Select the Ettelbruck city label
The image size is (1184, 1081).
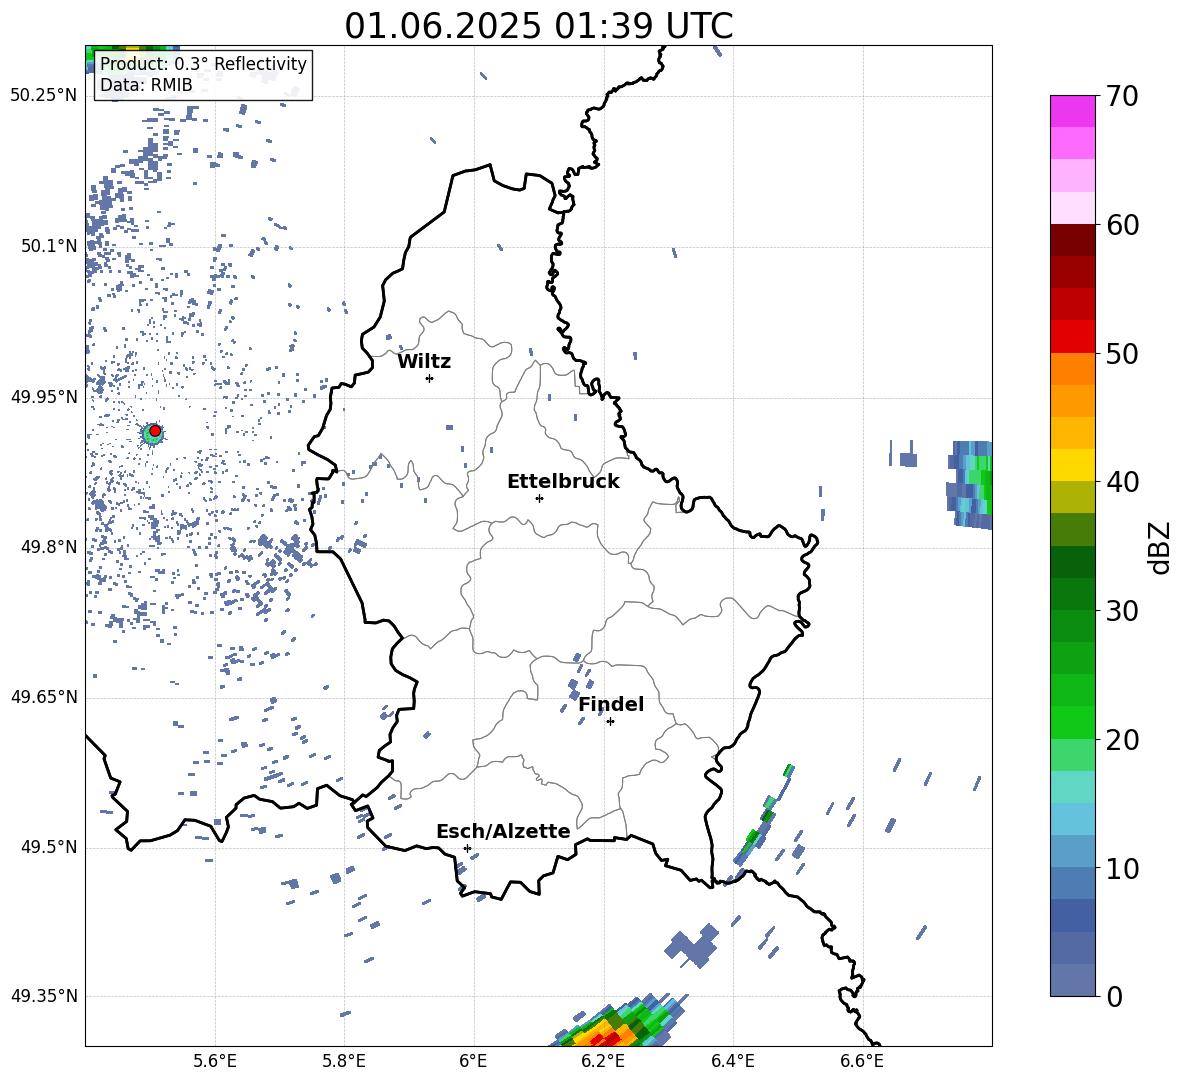coord(563,482)
